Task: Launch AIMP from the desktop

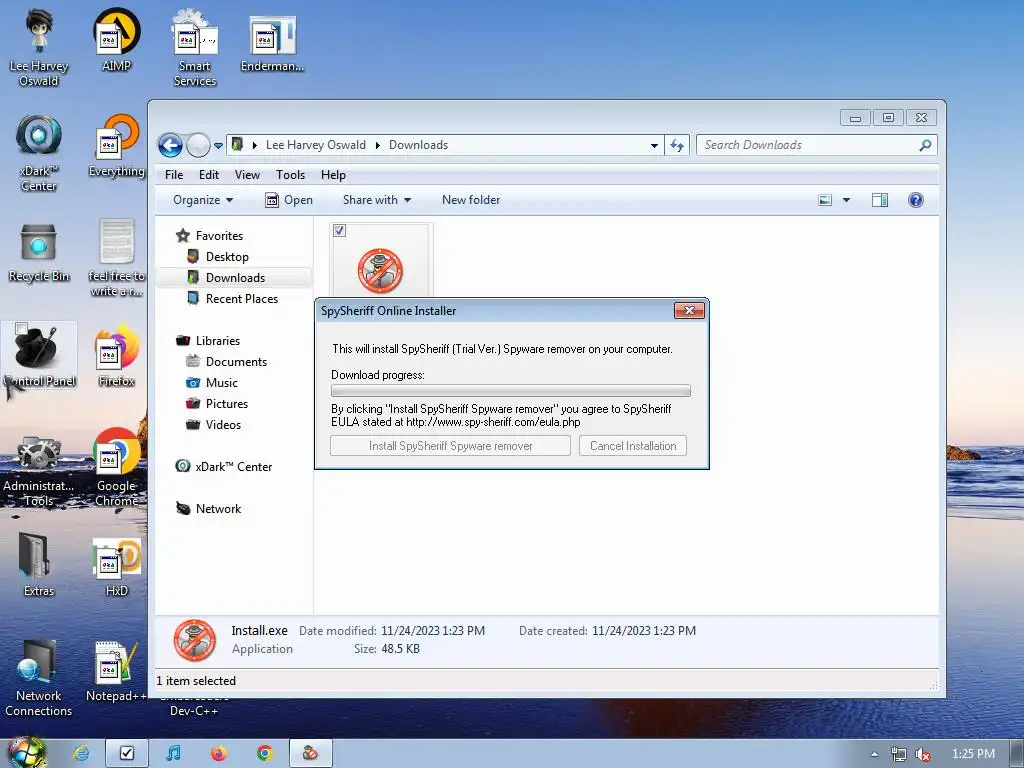Action: point(116,40)
